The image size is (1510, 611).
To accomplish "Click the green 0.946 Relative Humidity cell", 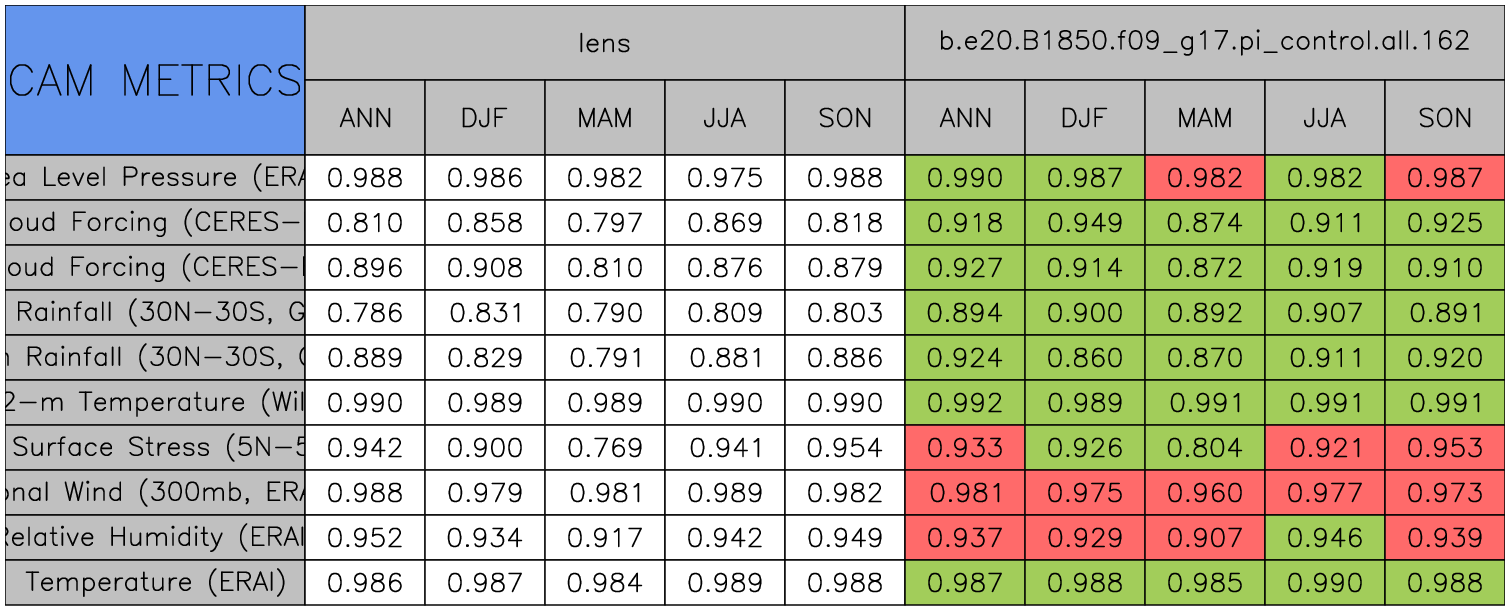I will coord(1324,538).
